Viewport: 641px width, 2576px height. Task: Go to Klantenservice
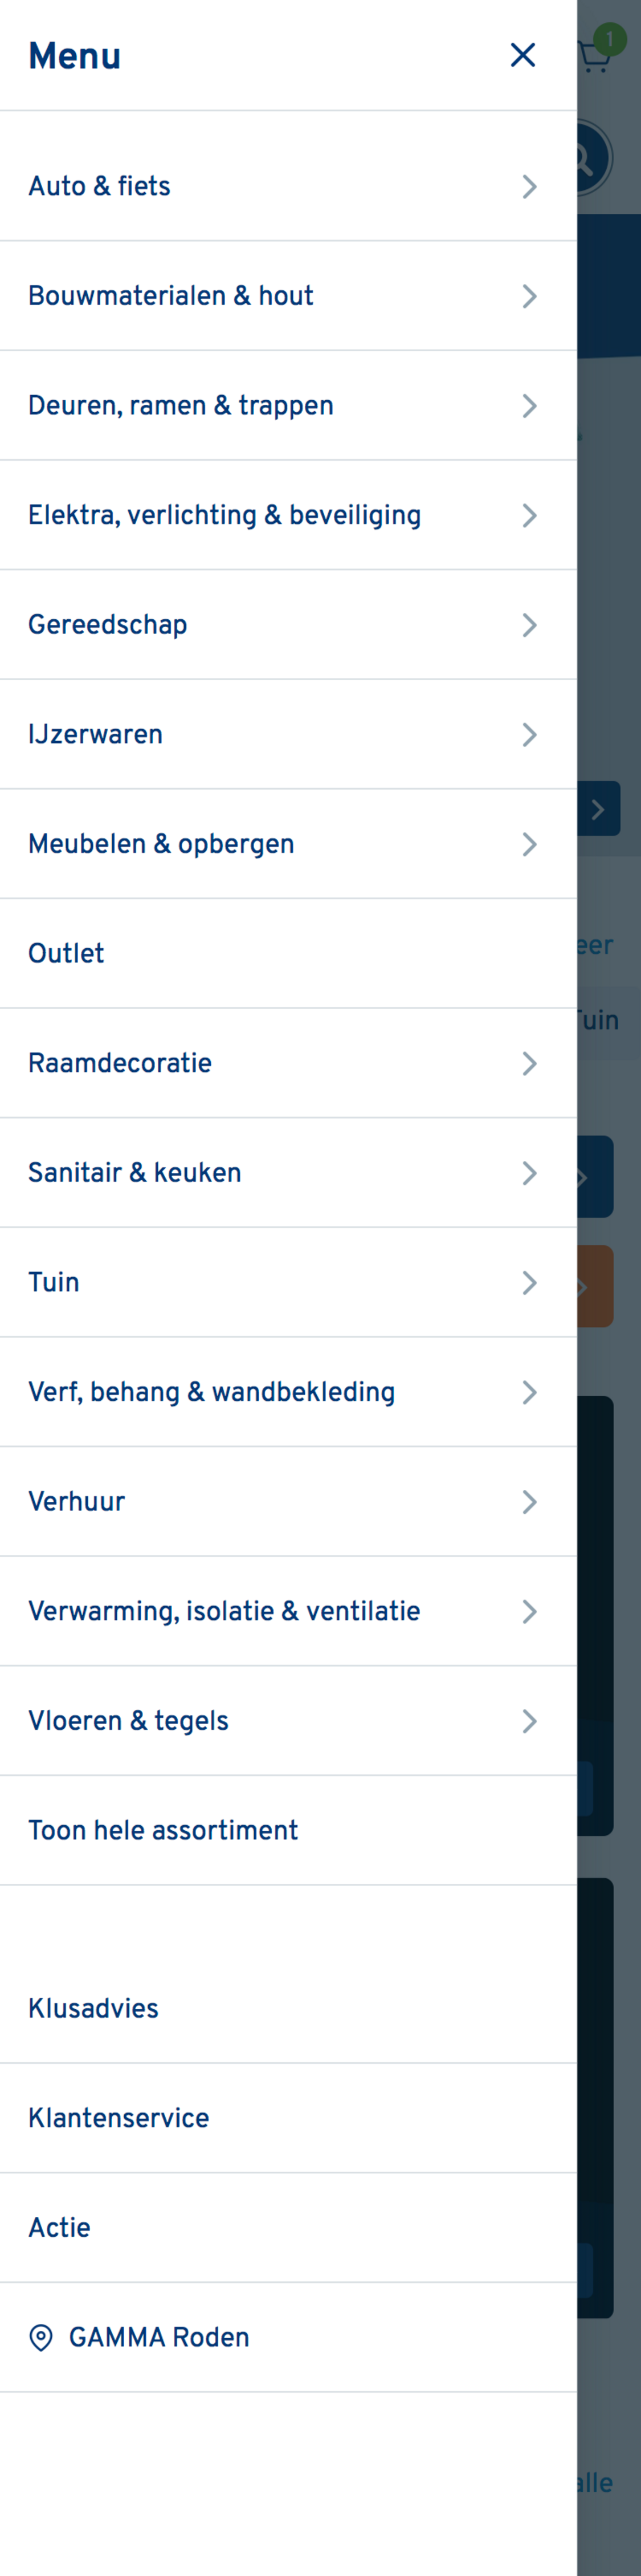click(118, 2118)
